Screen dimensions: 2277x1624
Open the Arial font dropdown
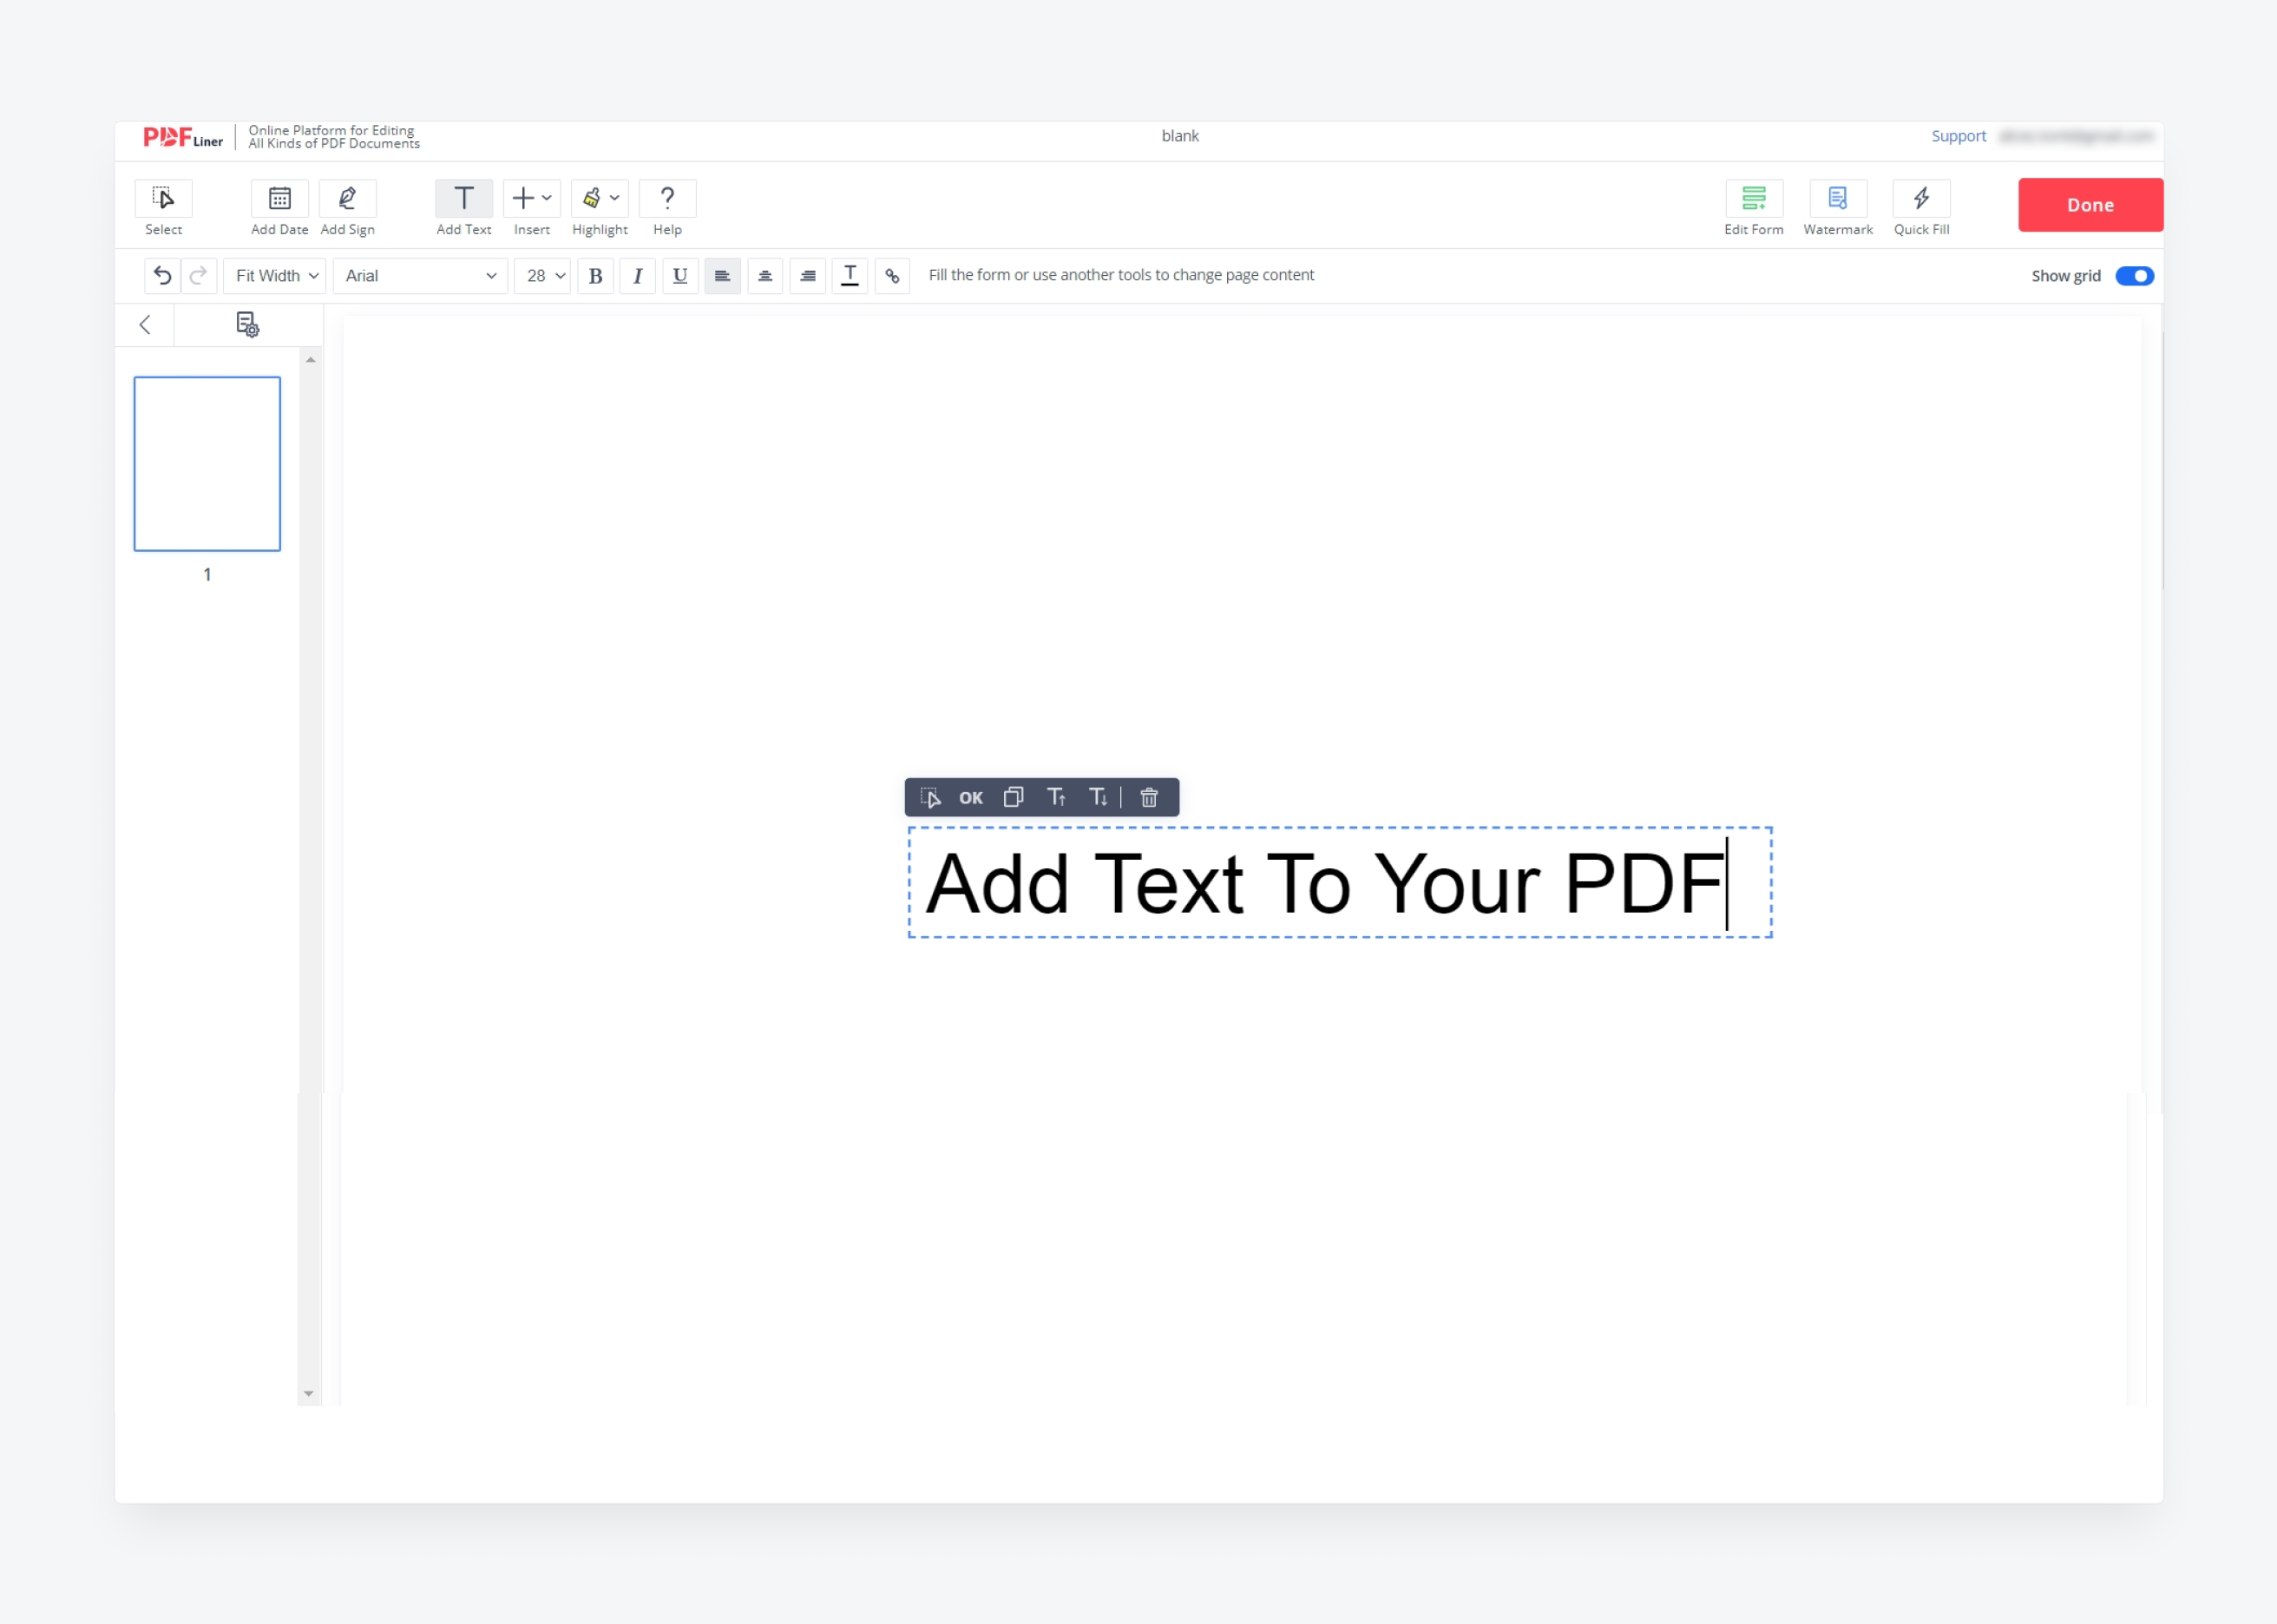coord(419,275)
